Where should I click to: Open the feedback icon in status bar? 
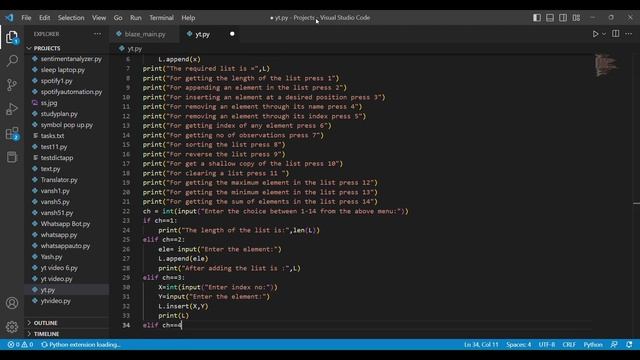[614, 344]
